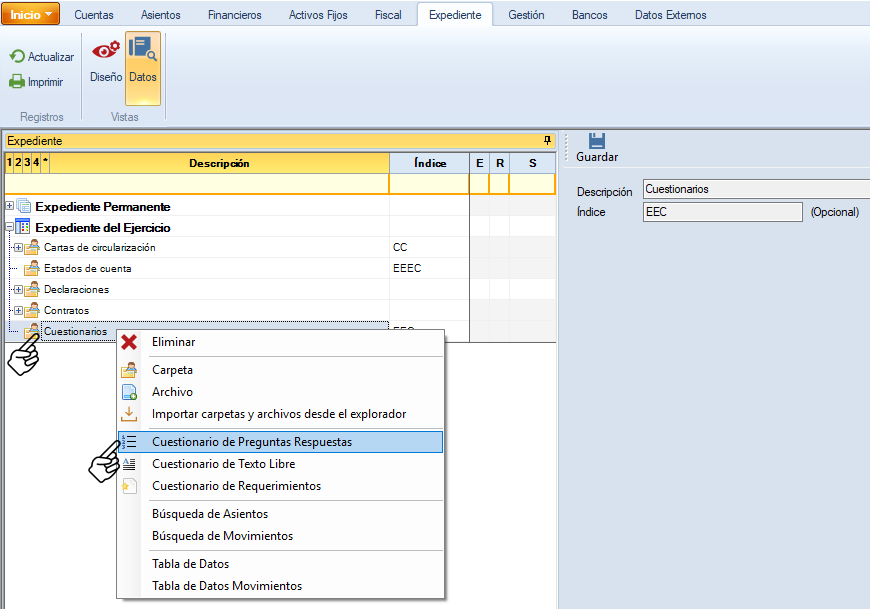Click the Índice column header

[428, 163]
